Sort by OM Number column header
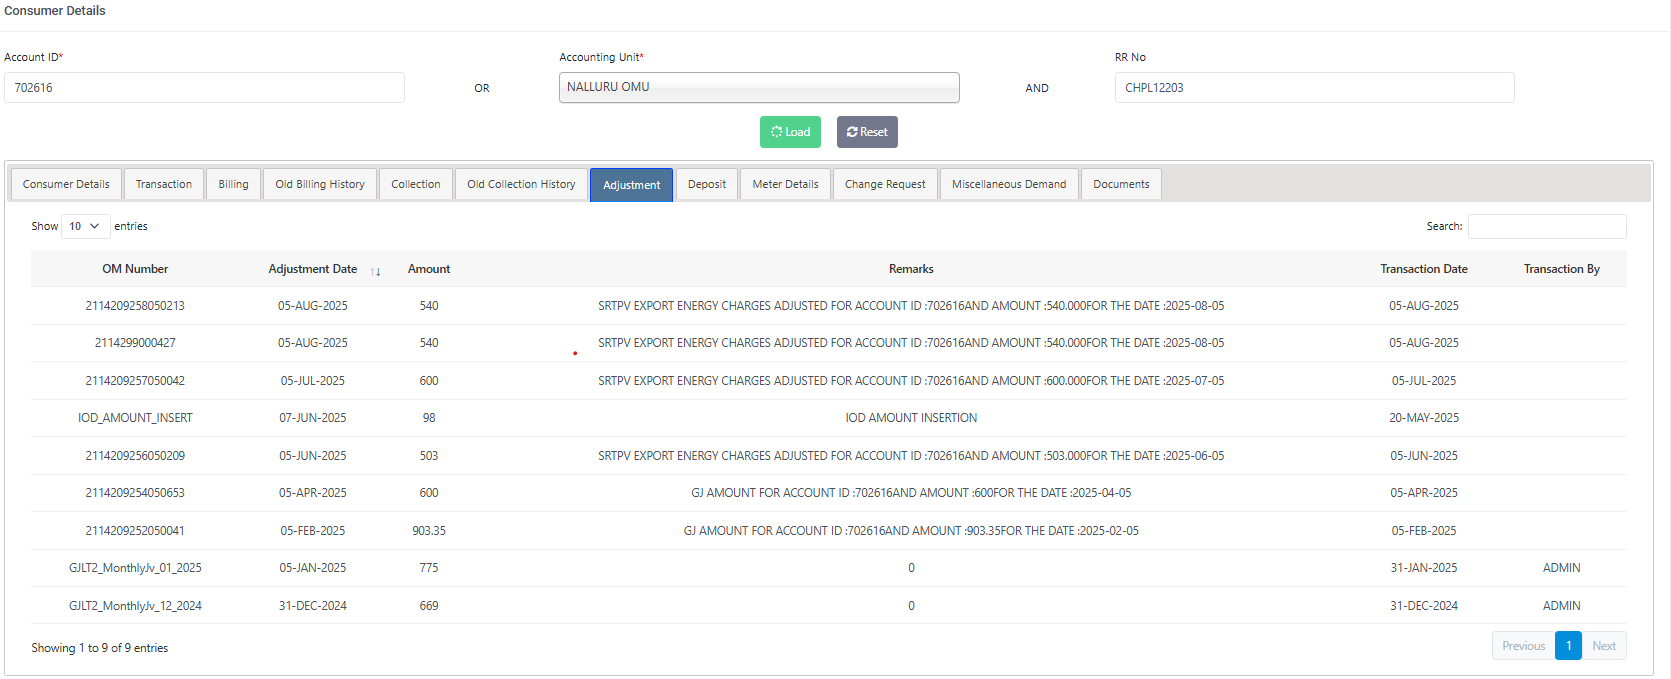 (135, 269)
